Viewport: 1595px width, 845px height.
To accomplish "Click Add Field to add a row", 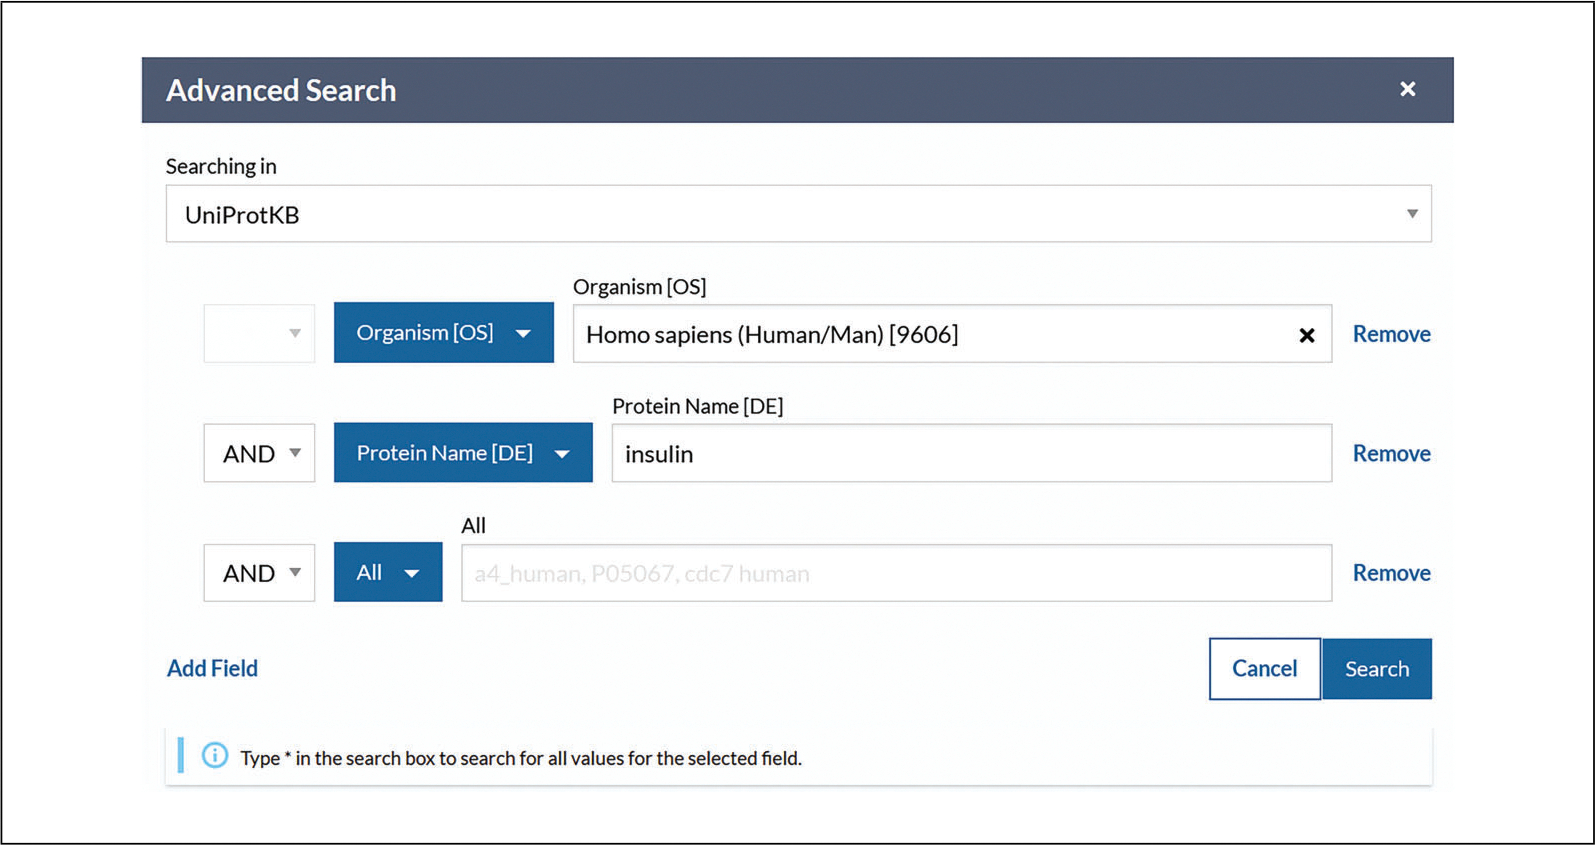I will (212, 668).
